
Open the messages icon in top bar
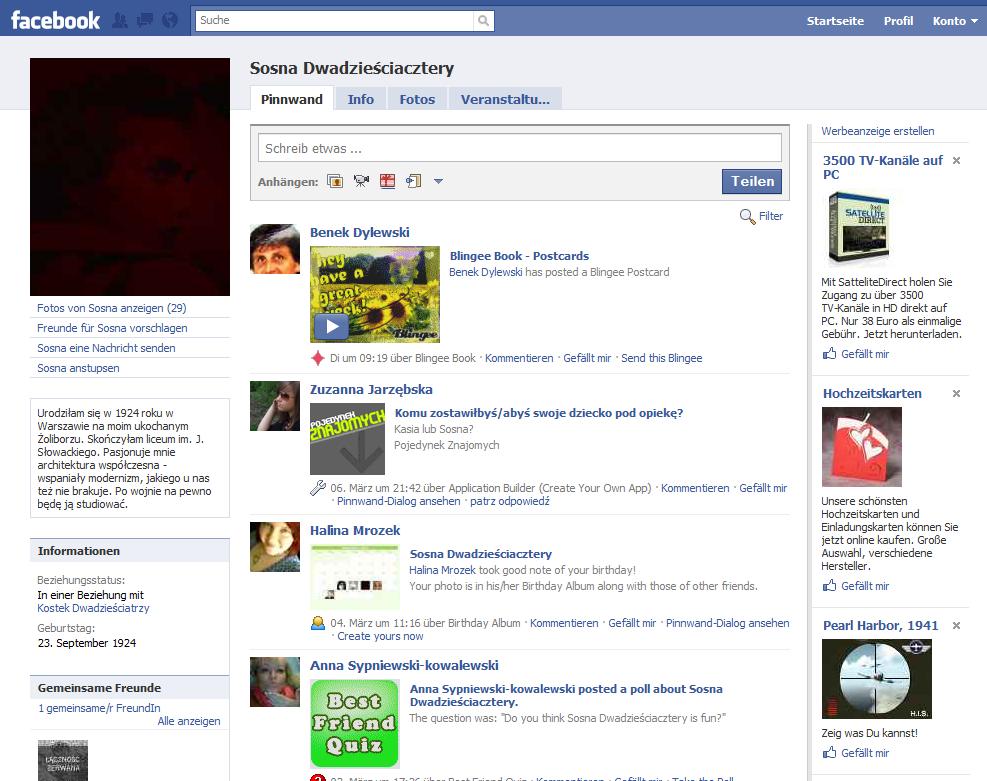(x=145, y=20)
